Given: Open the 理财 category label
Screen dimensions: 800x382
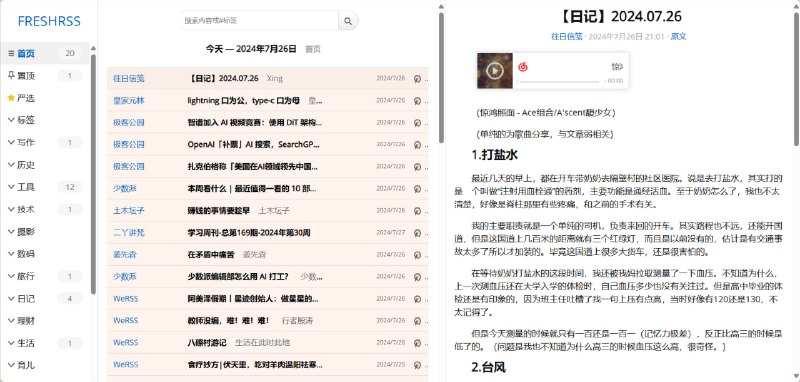Looking at the screenshot, I should point(26,321).
